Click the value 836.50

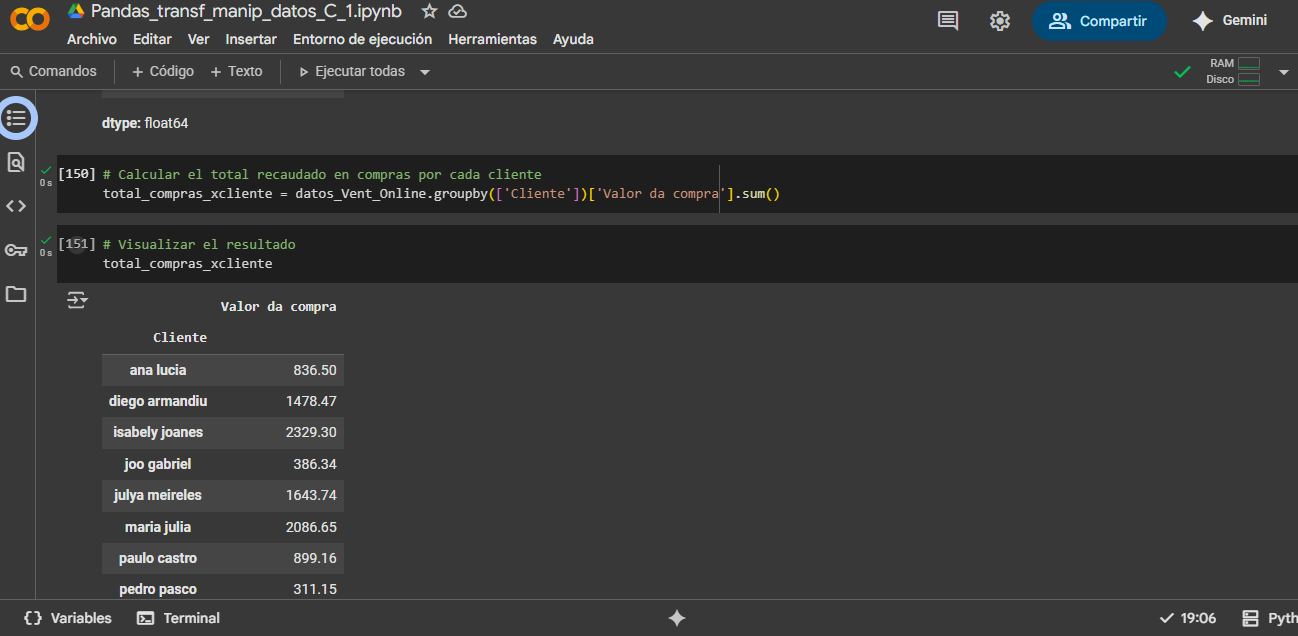click(315, 370)
